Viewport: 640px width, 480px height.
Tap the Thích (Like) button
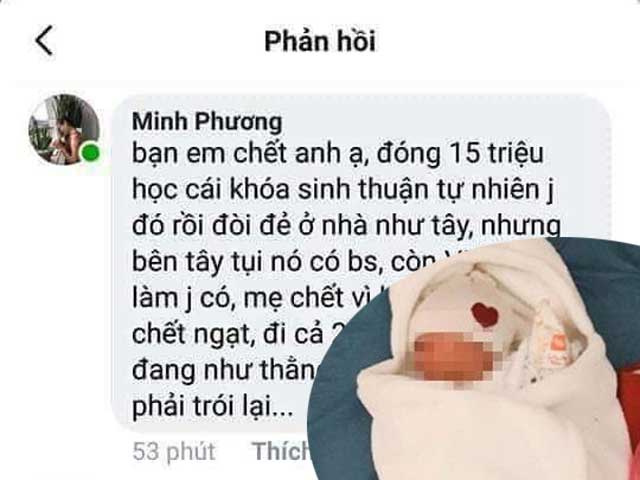coord(282,451)
